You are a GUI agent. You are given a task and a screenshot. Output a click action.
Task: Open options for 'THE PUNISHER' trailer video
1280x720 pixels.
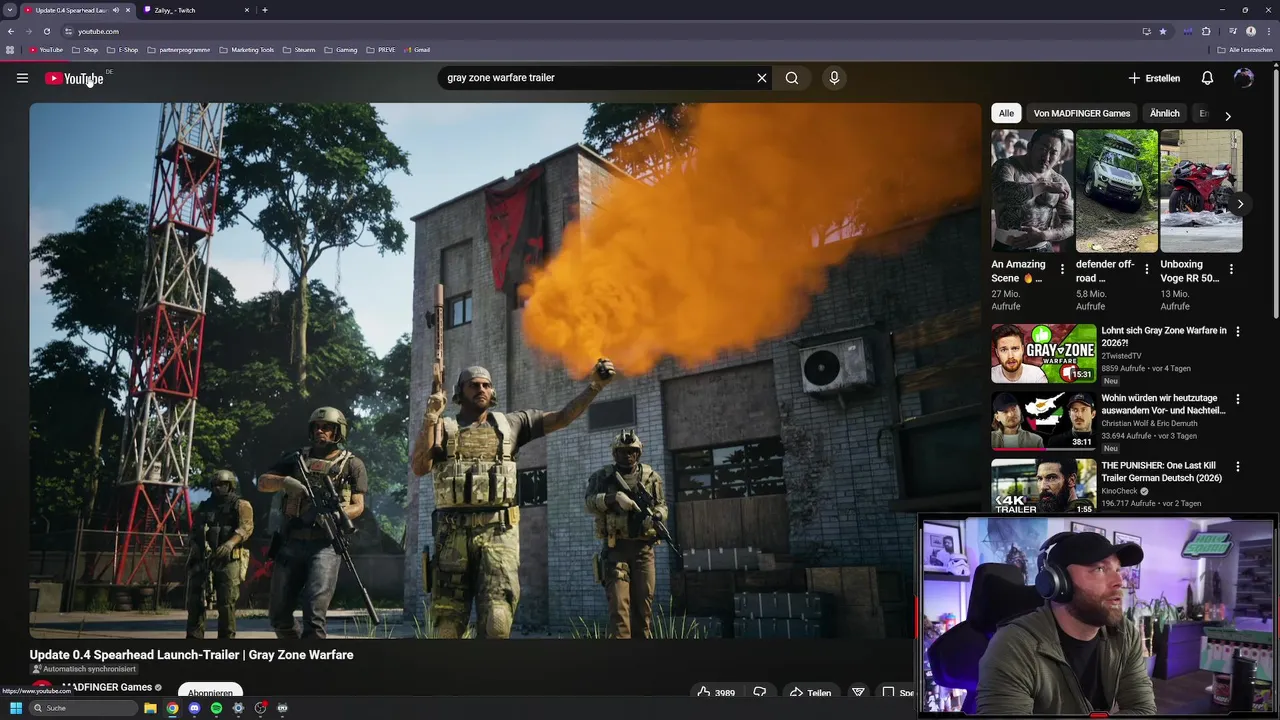pos(1238,467)
